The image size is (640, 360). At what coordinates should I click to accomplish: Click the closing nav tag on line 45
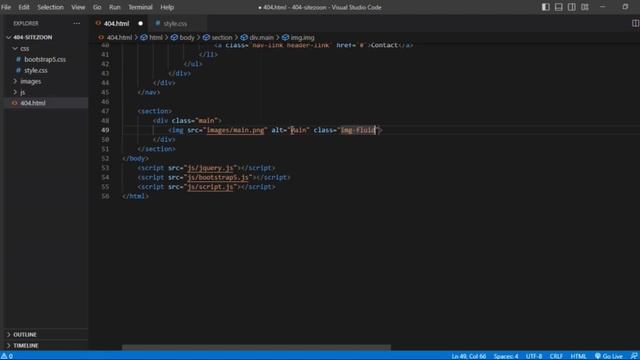[149, 92]
